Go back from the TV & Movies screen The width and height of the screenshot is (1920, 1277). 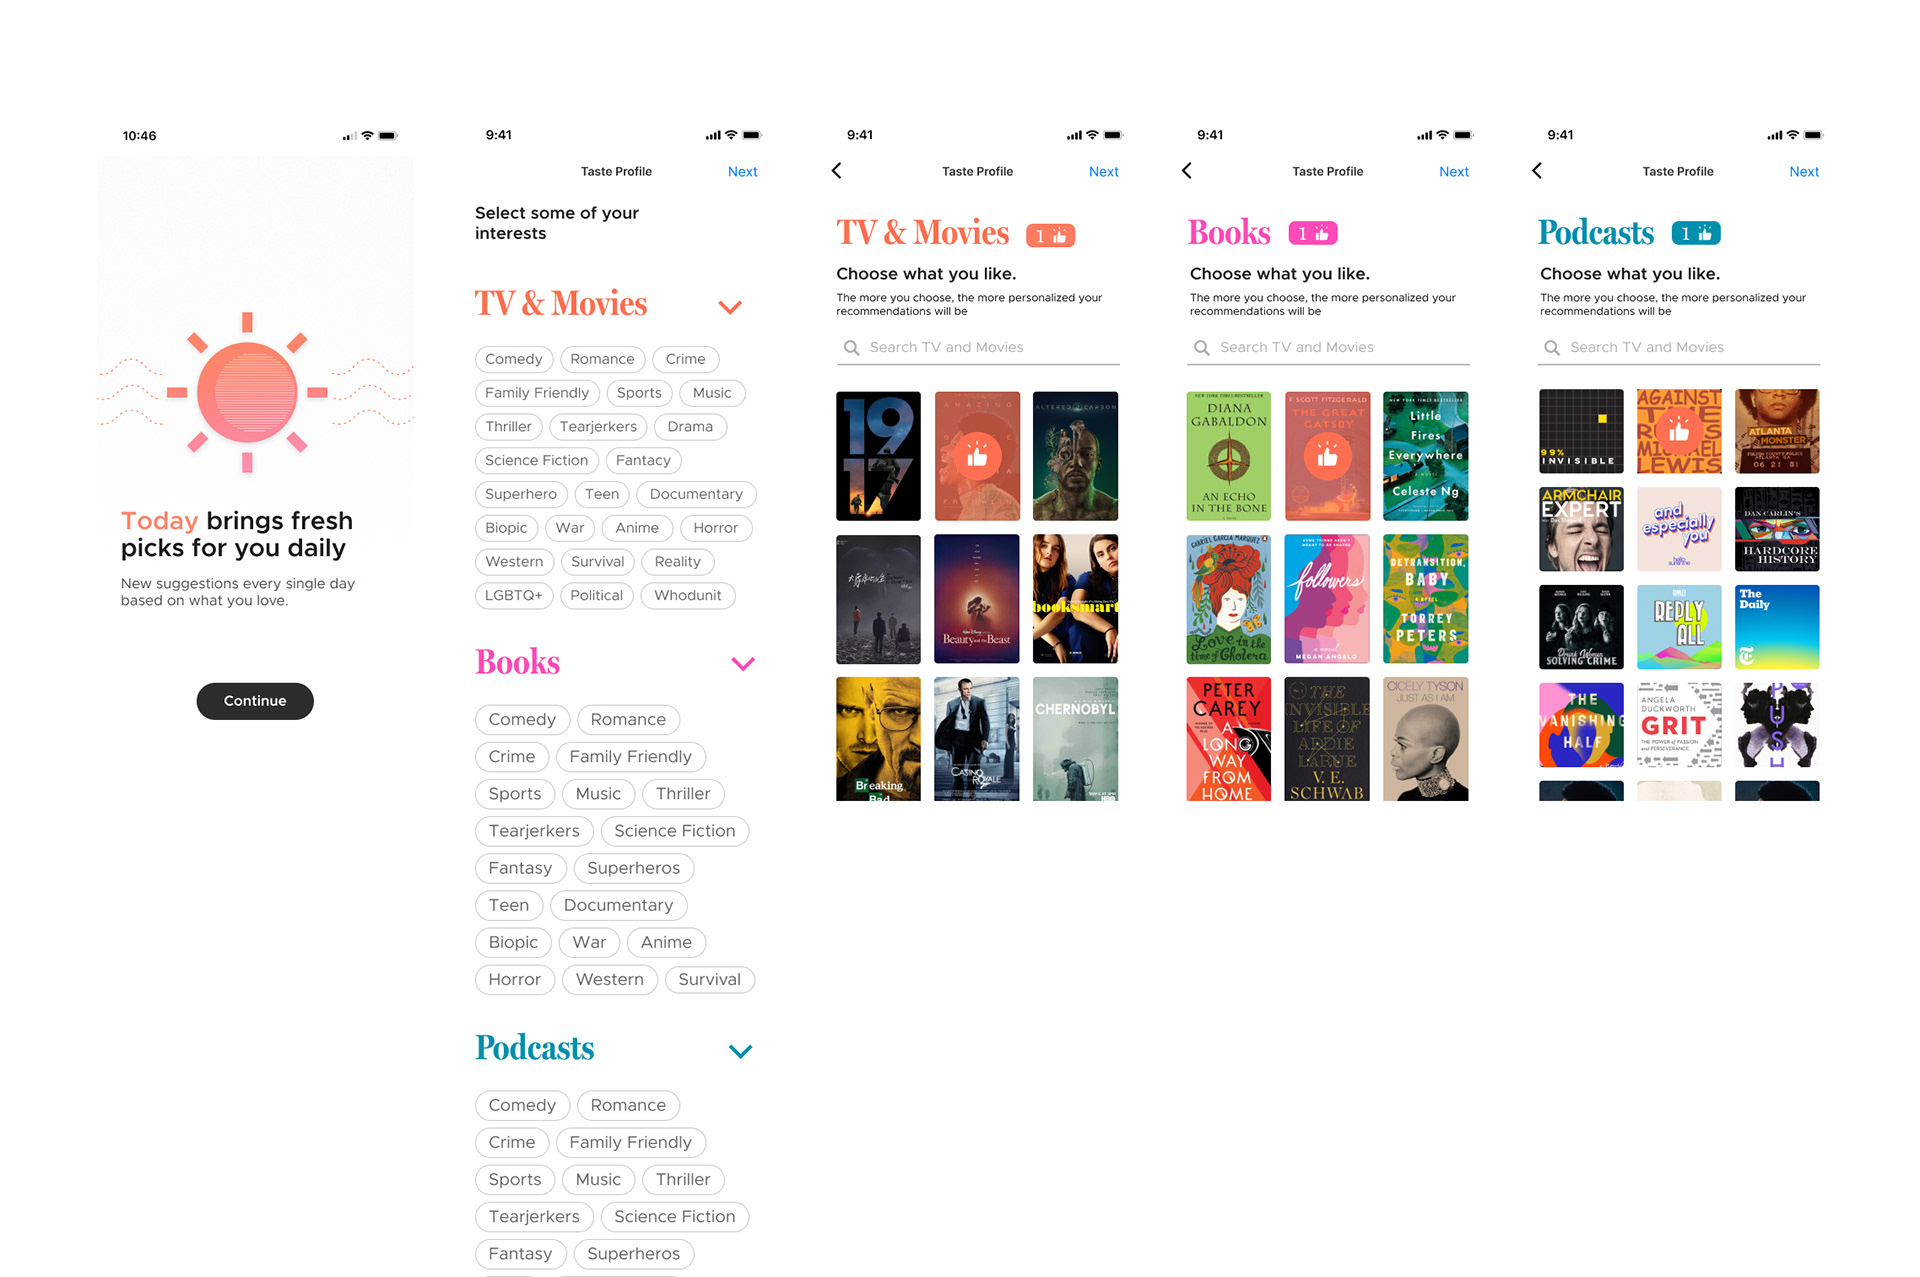click(x=837, y=171)
